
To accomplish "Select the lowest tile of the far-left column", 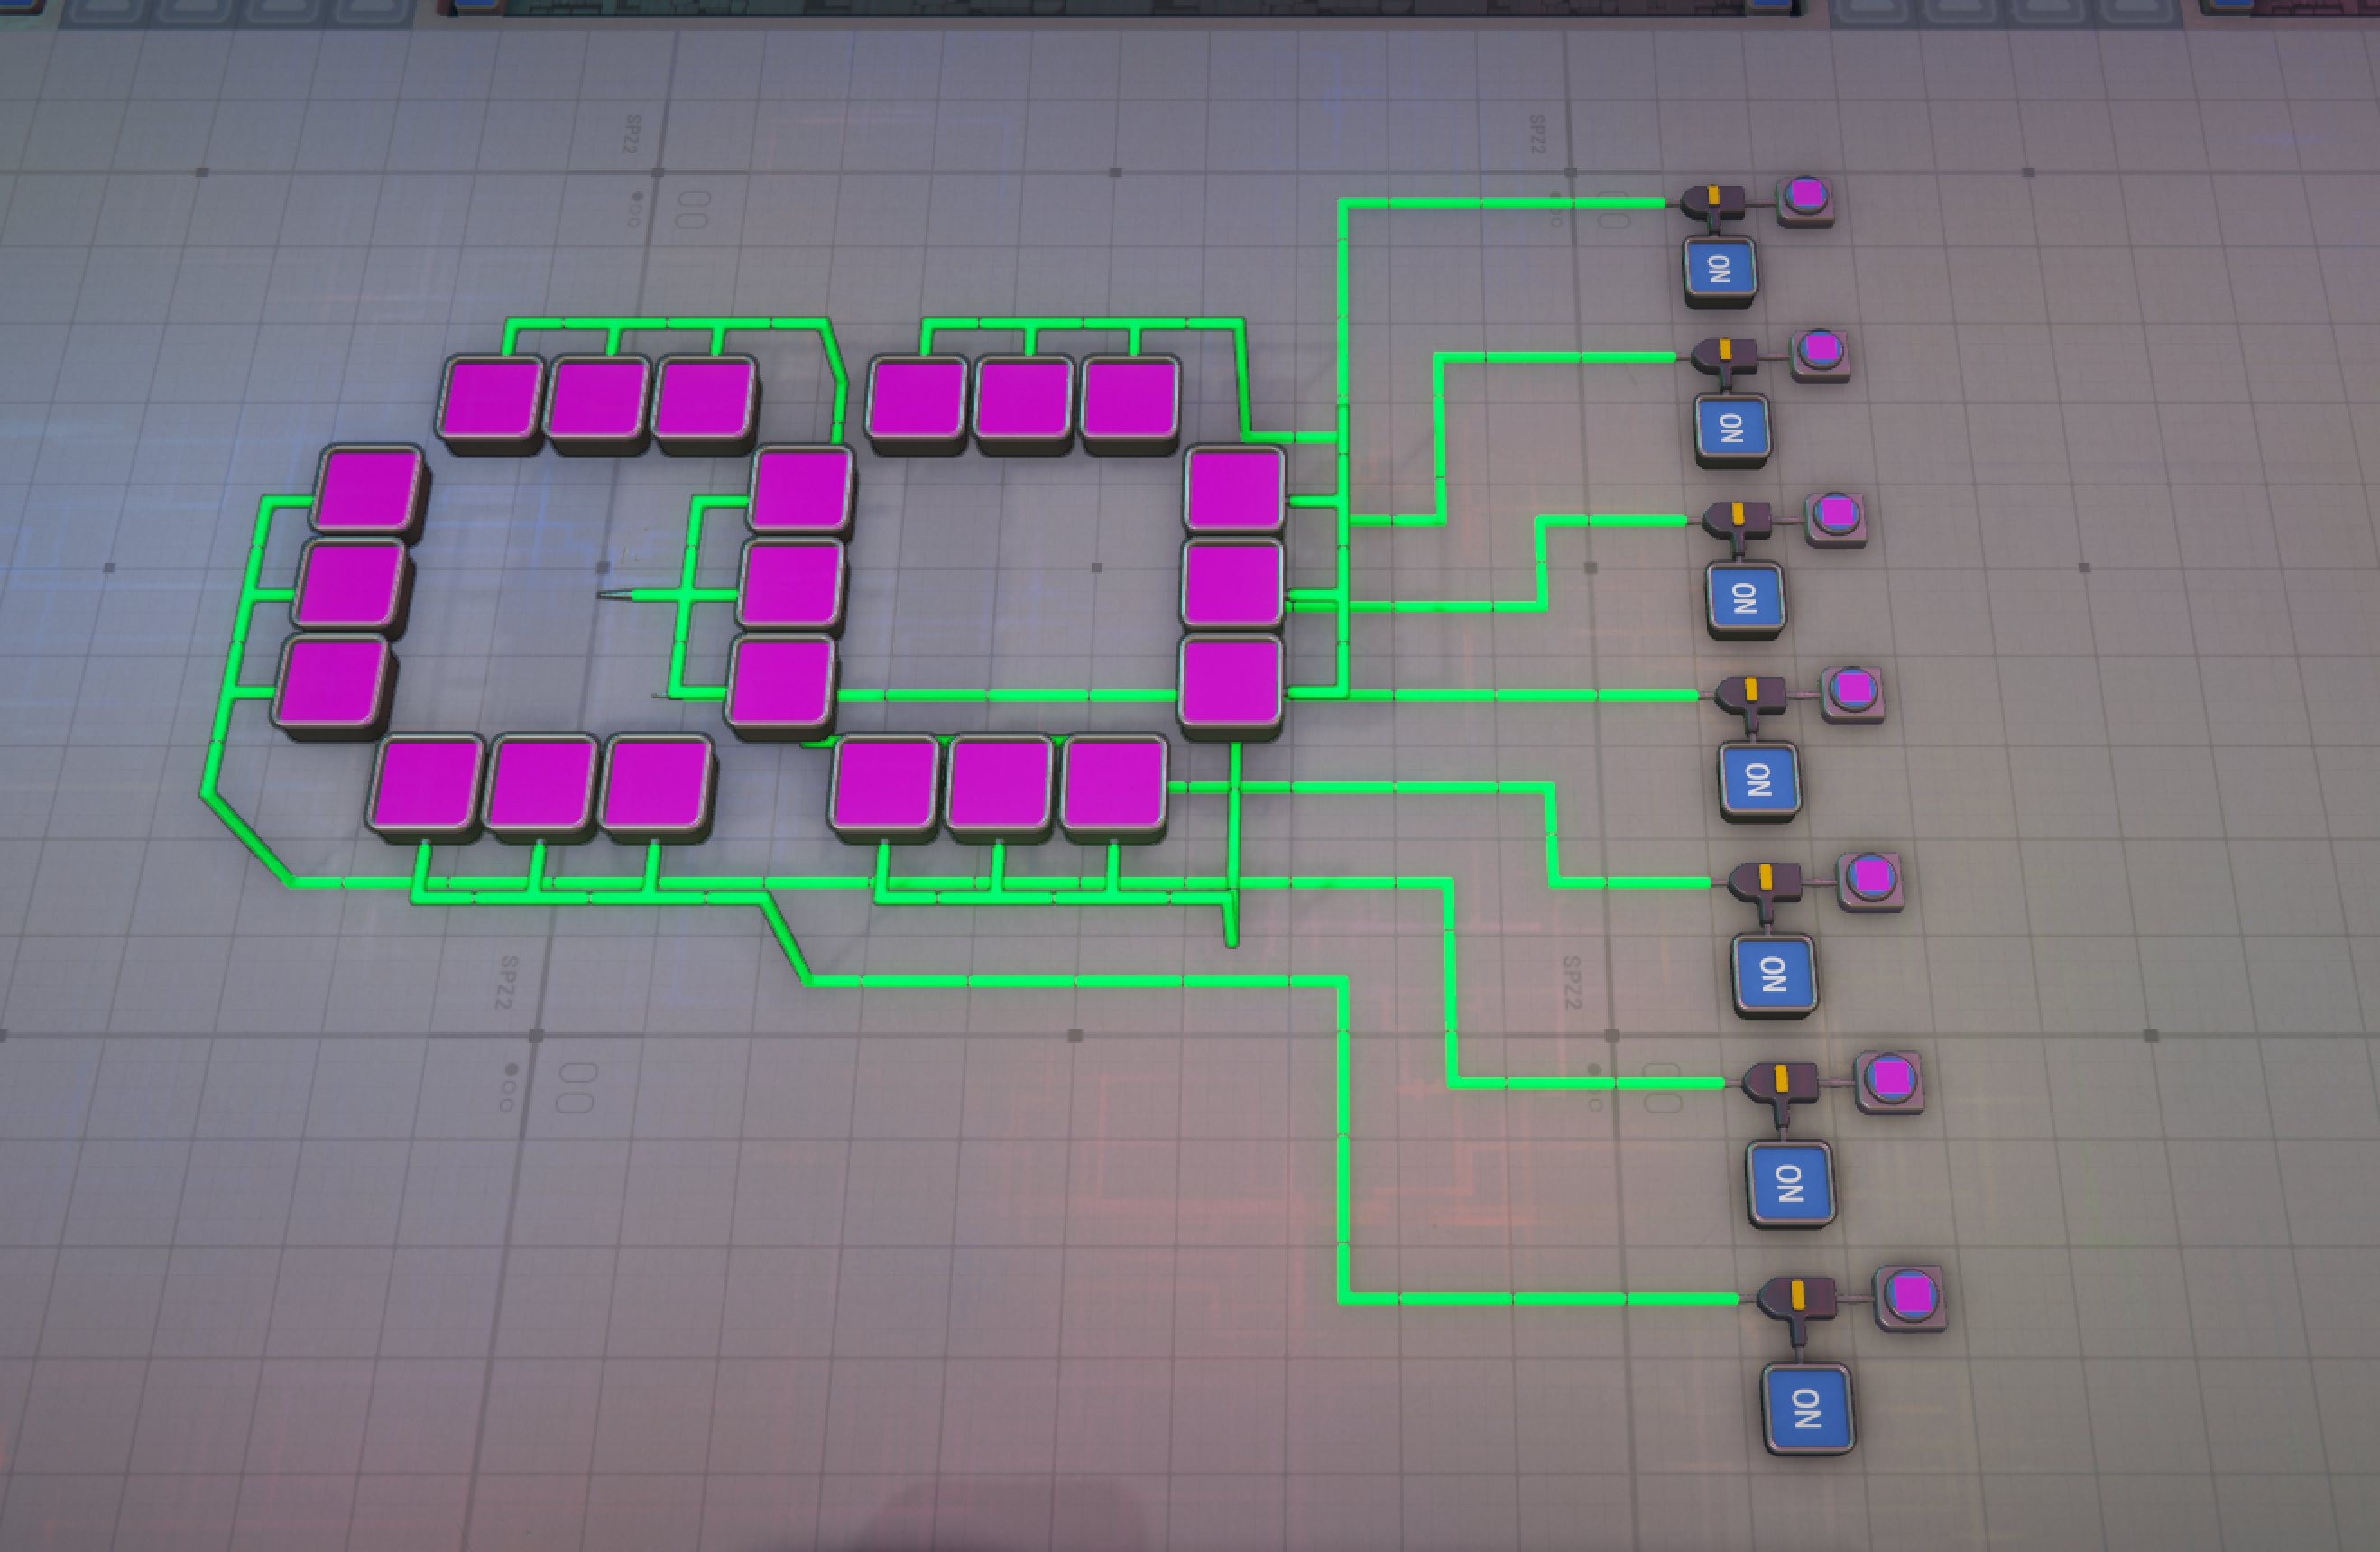I will pos(331,682).
